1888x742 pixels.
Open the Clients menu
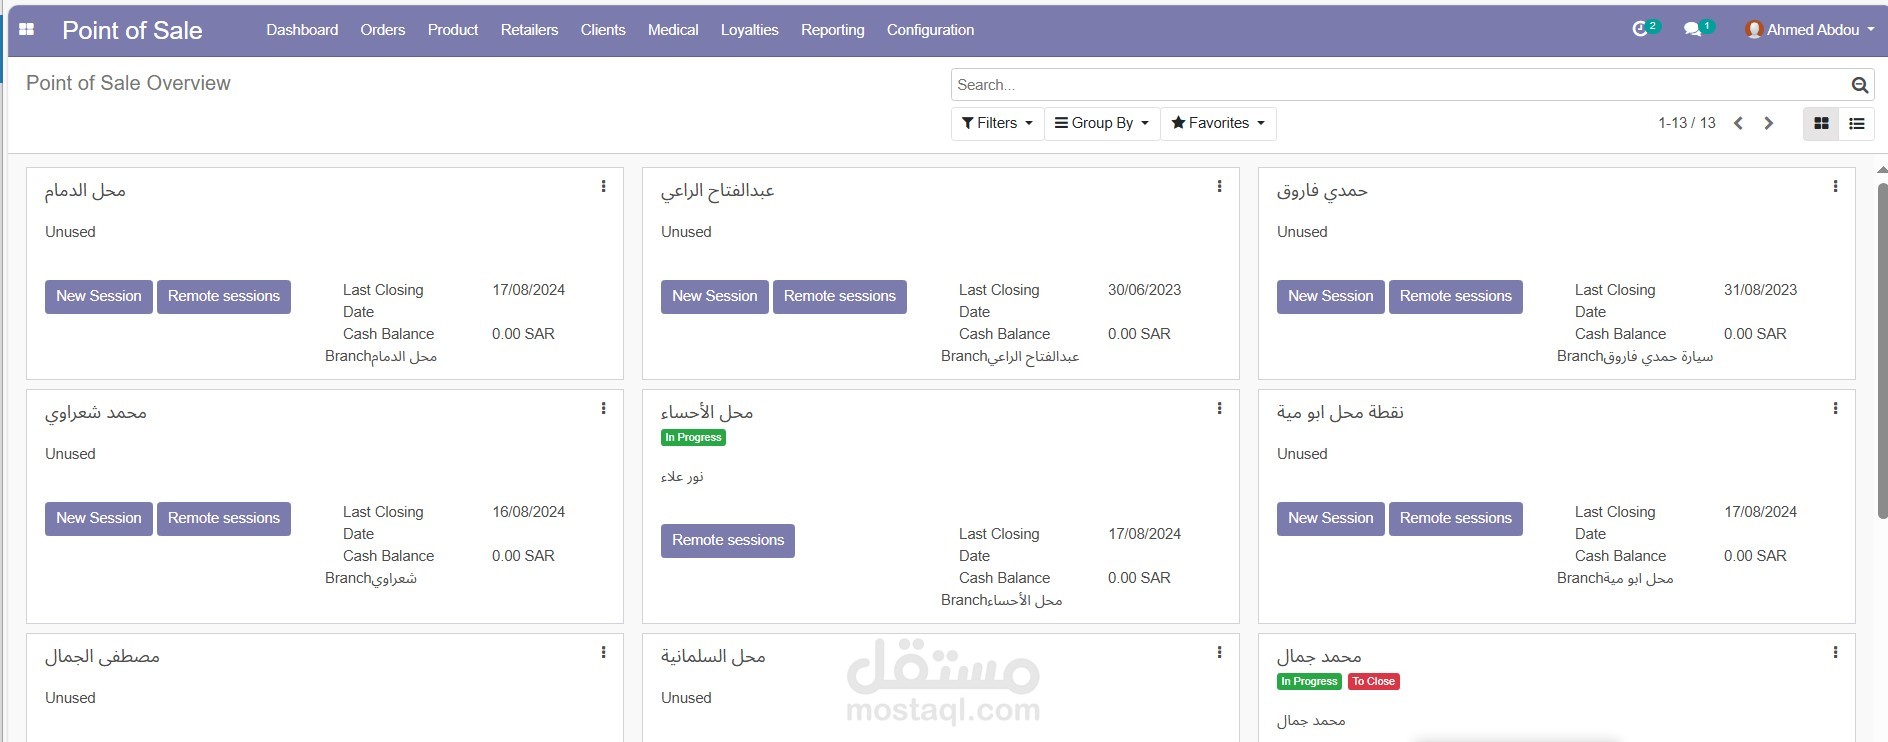pyautogui.click(x=603, y=30)
